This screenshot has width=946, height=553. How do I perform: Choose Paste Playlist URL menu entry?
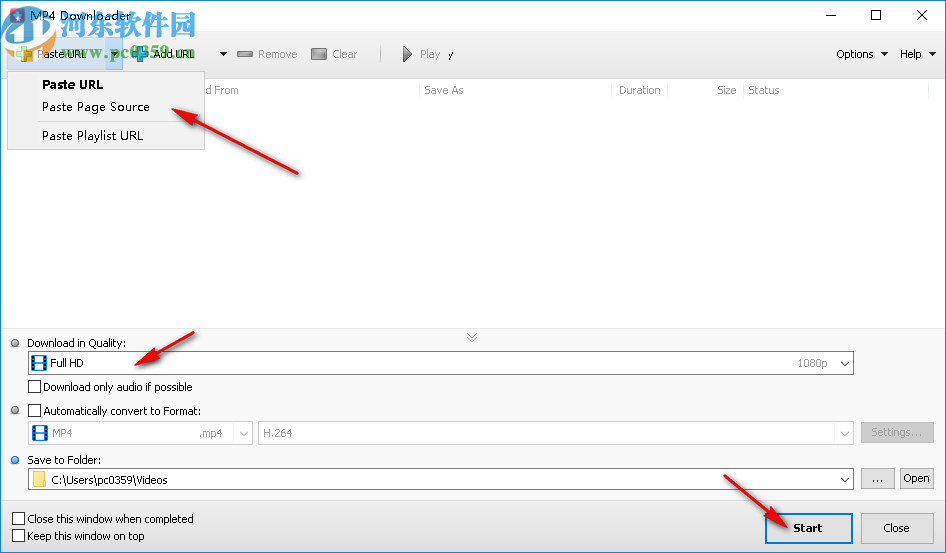point(92,136)
